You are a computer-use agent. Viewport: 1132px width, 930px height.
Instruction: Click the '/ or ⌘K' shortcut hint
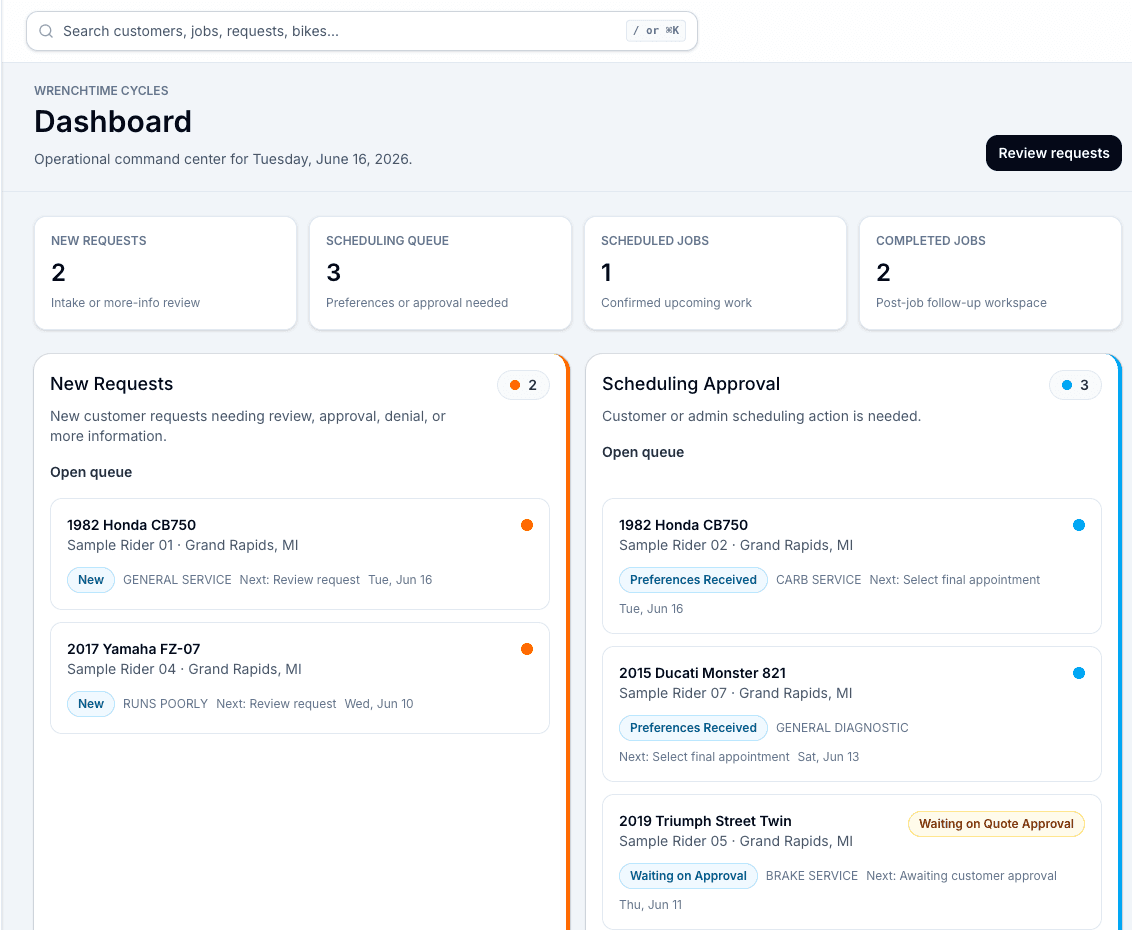pos(656,30)
